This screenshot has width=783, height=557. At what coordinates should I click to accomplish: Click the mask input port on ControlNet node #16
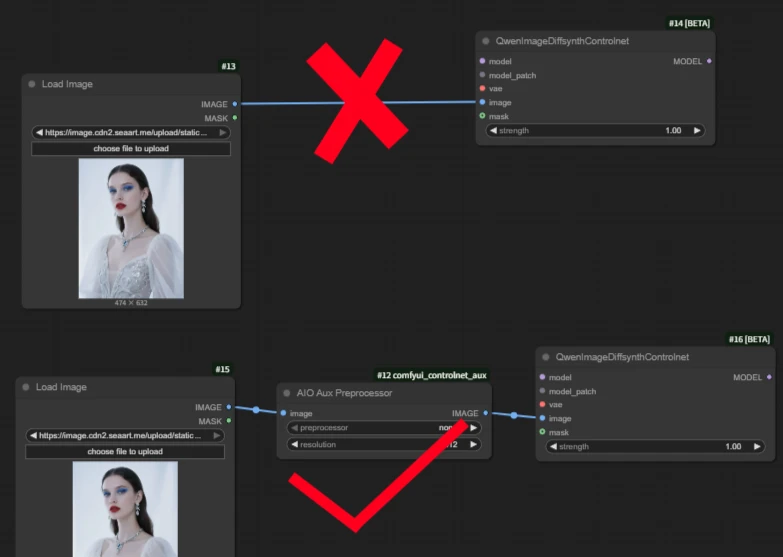[543, 432]
